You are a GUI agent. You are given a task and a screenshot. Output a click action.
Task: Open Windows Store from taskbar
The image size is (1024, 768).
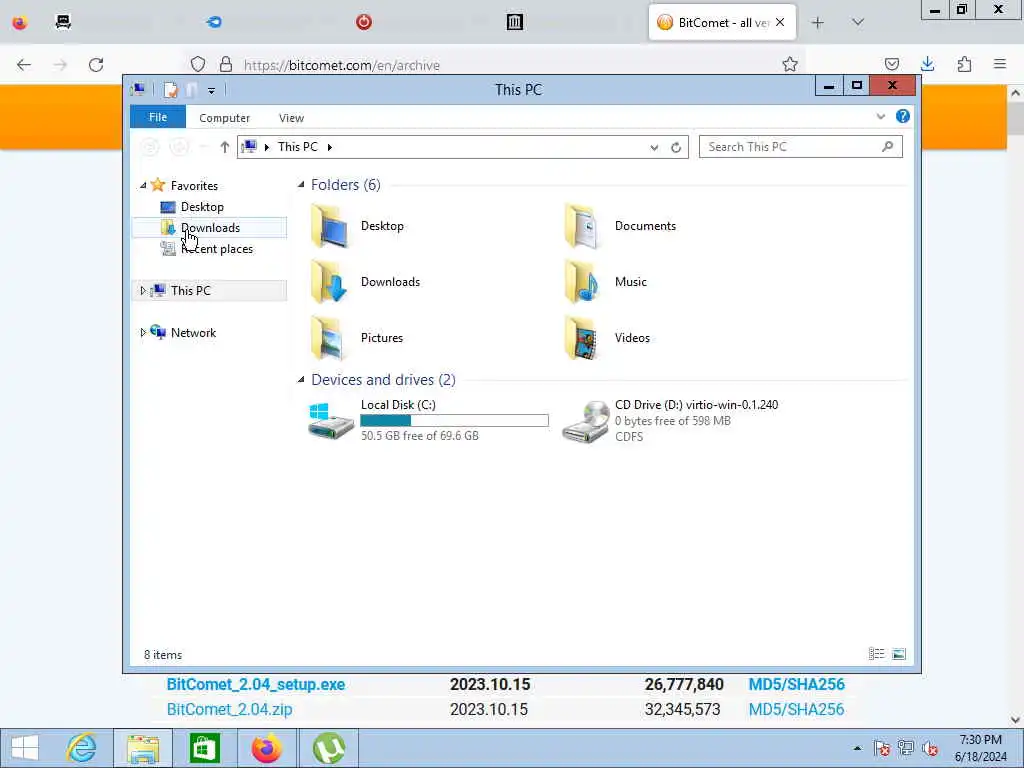(x=204, y=748)
